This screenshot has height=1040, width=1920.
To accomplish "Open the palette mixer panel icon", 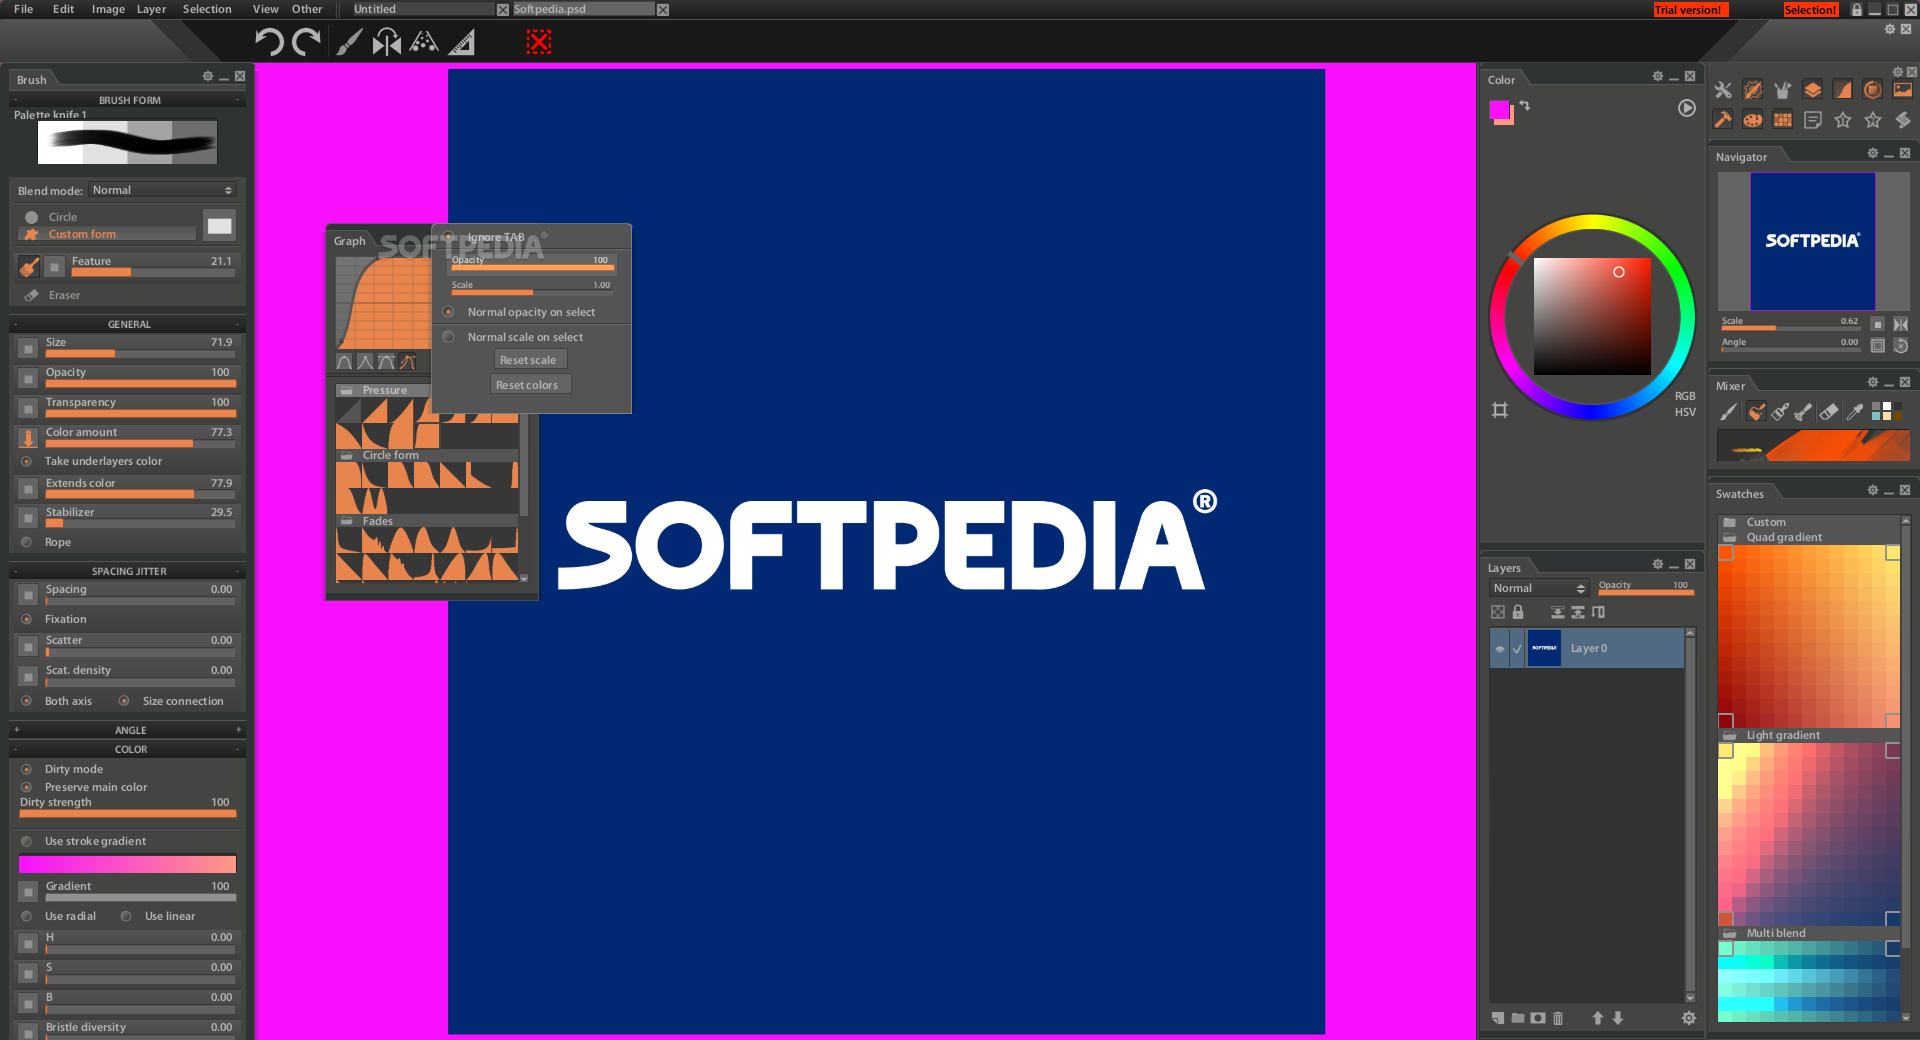I will (1753, 120).
